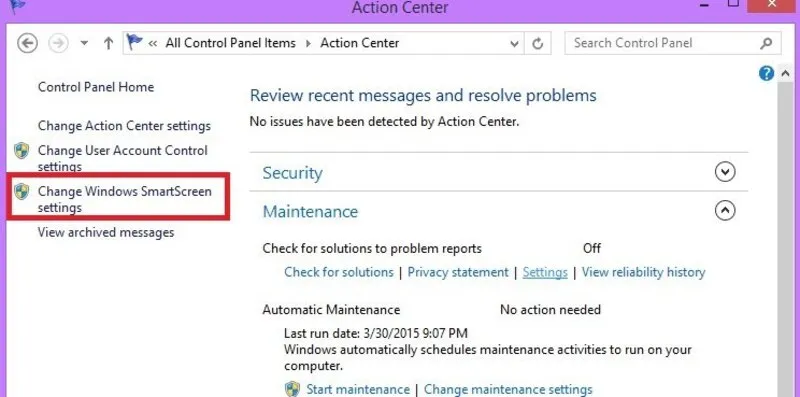
Task: Open Help with the blue question mark icon
Action: click(x=766, y=74)
